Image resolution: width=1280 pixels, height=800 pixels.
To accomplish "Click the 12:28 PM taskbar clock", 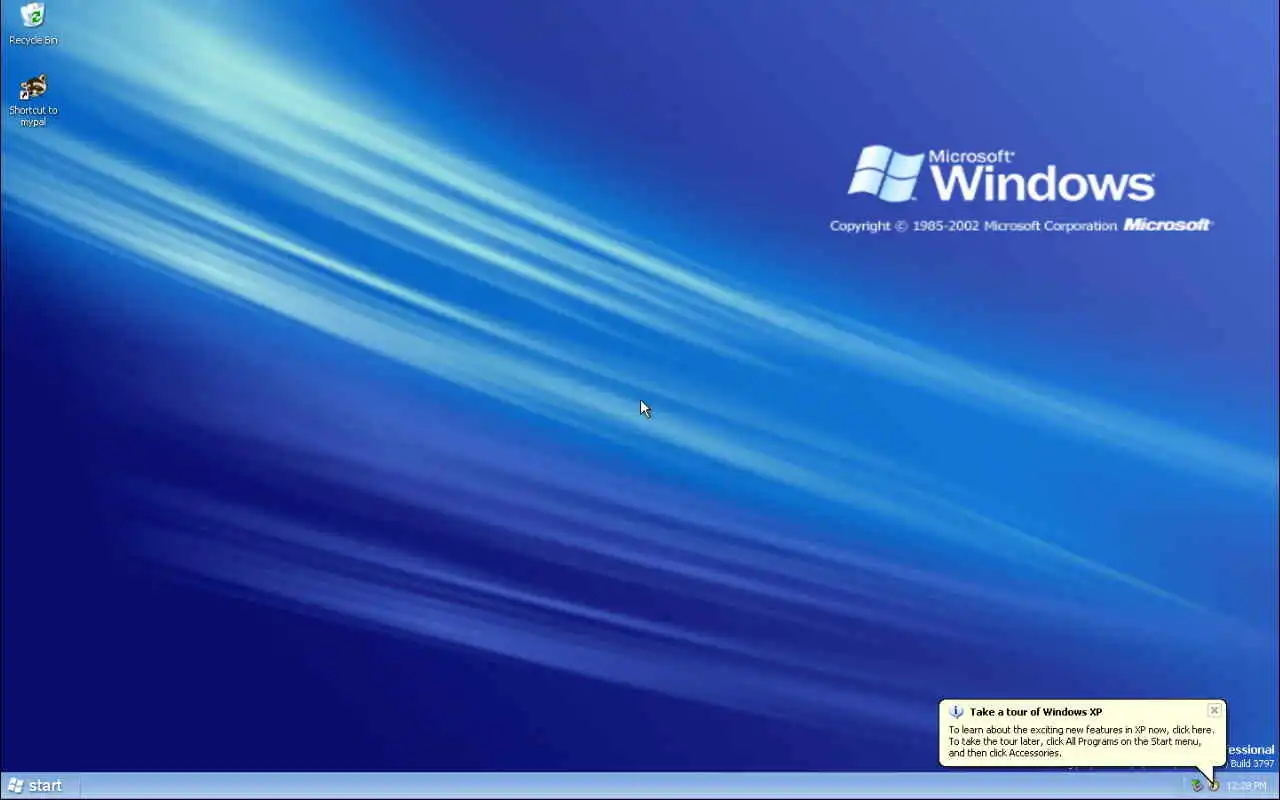I will coord(1246,786).
